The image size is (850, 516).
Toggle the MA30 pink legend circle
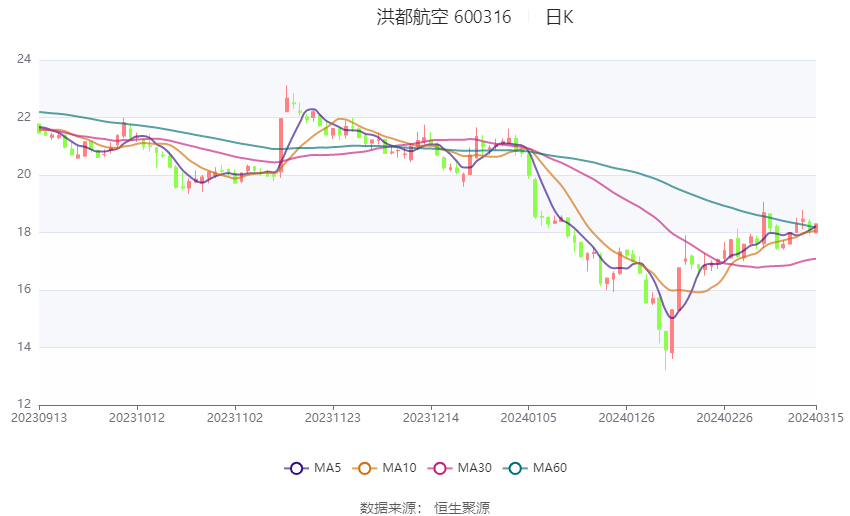(x=440, y=468)
